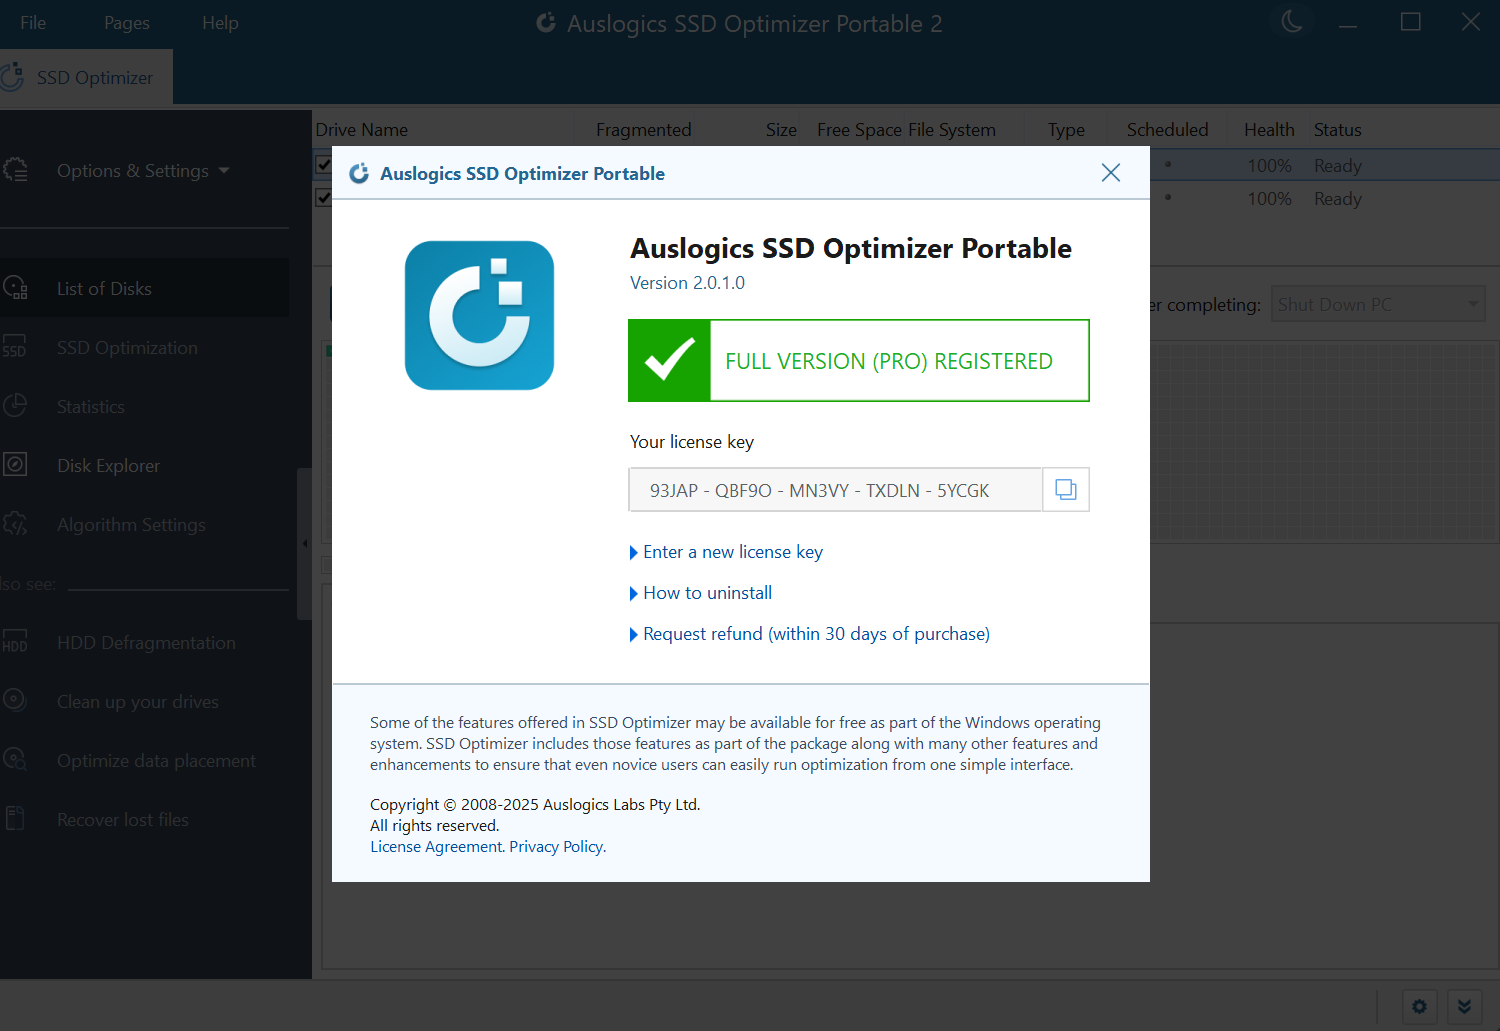Sort by Size column header

click(x=781, y=129)
